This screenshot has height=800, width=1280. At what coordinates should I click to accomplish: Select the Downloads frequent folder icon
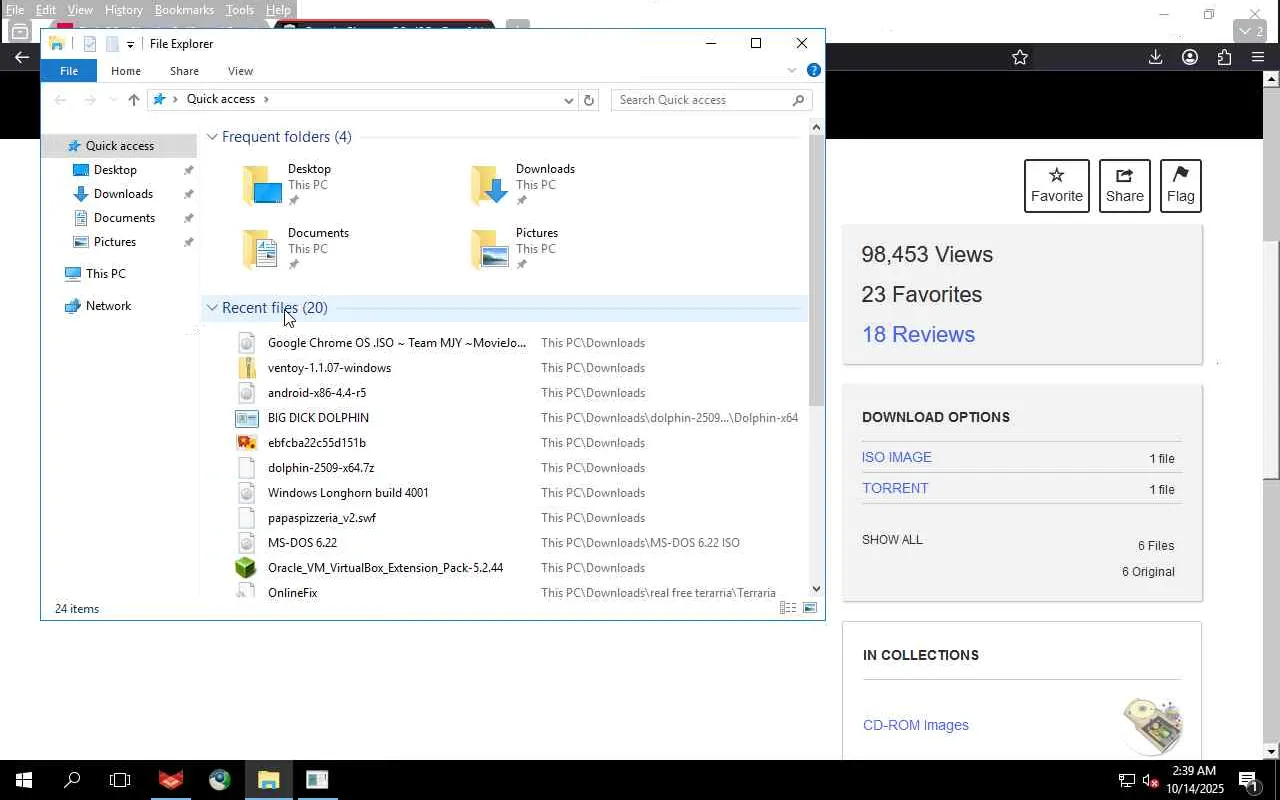pos(490,186)
